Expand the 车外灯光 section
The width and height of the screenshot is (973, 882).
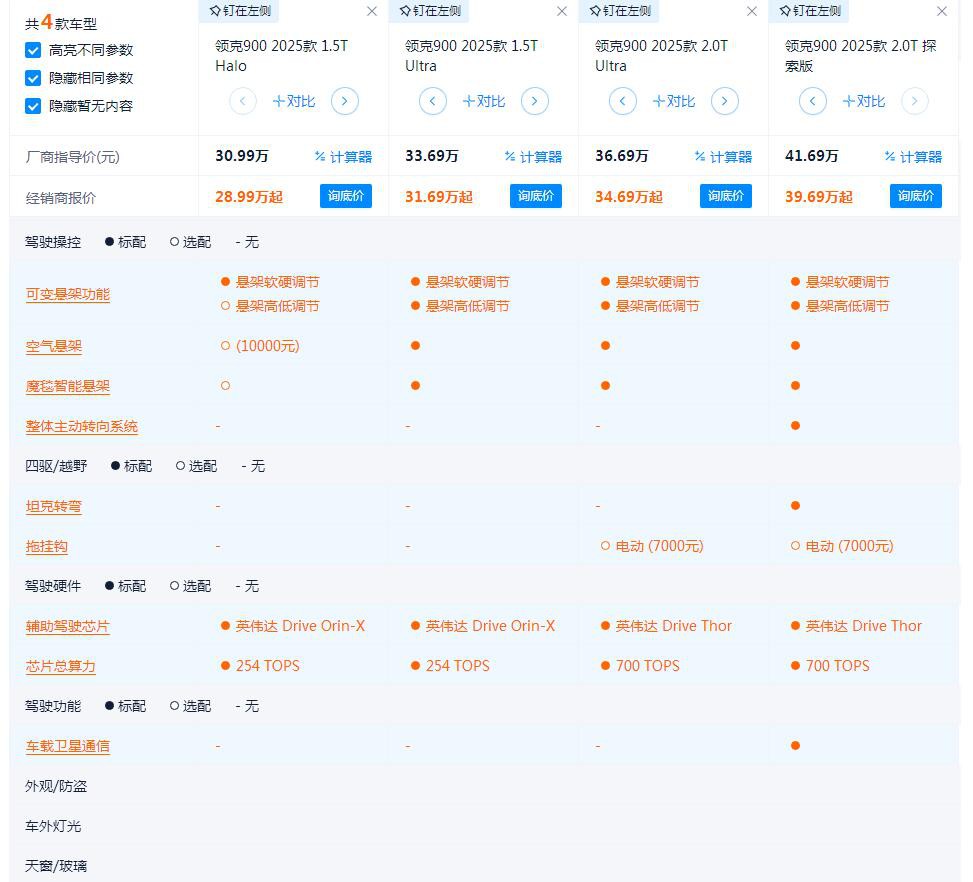pyautogui.click(x=53, y=826)
